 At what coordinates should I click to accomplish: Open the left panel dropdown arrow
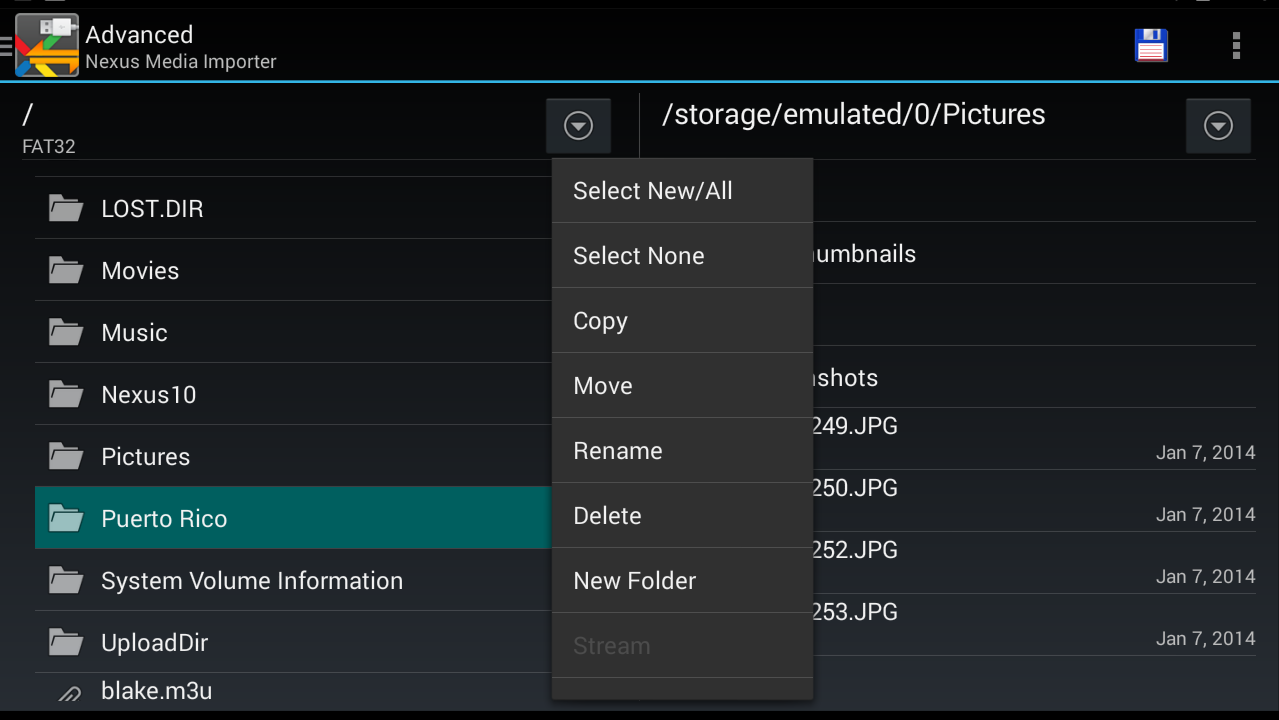click(578, 125)
